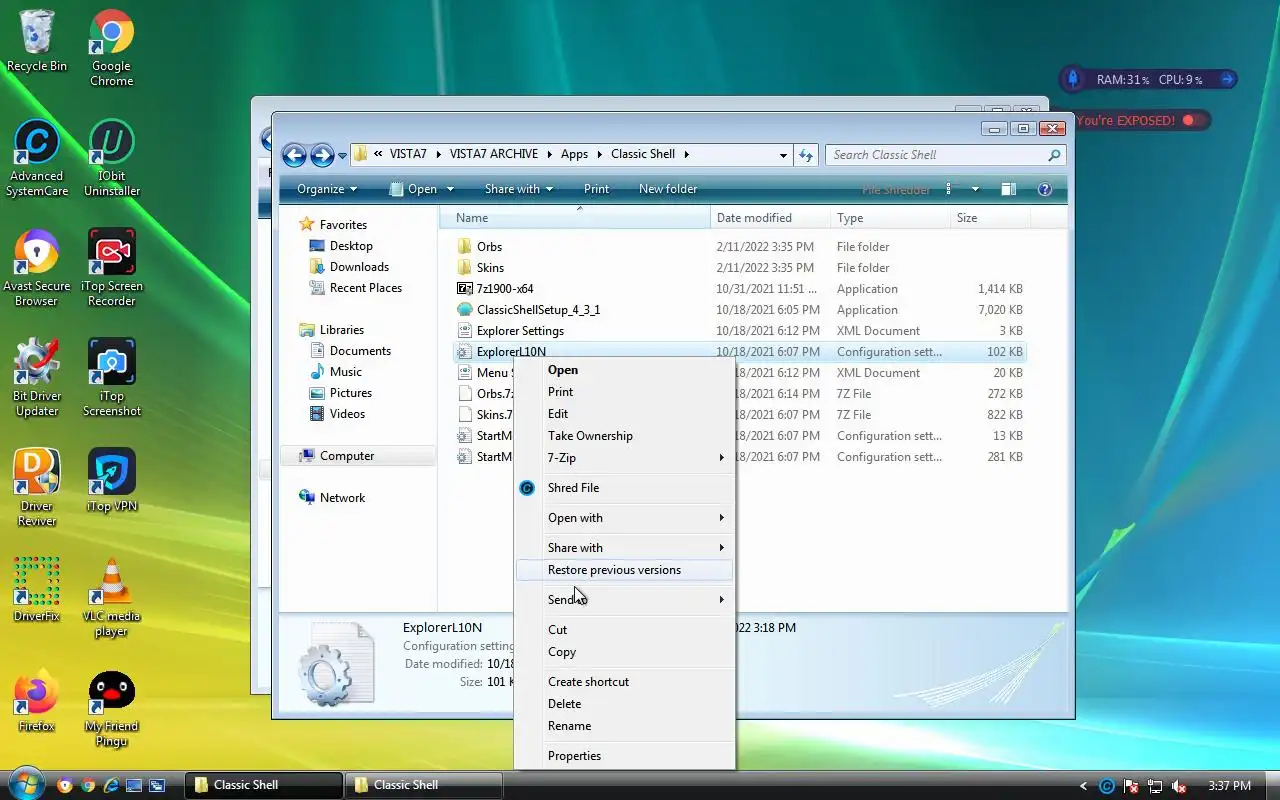Open the change view dropdown arrow
Viewport: 1280px width, 800px height.
point(975,189)
